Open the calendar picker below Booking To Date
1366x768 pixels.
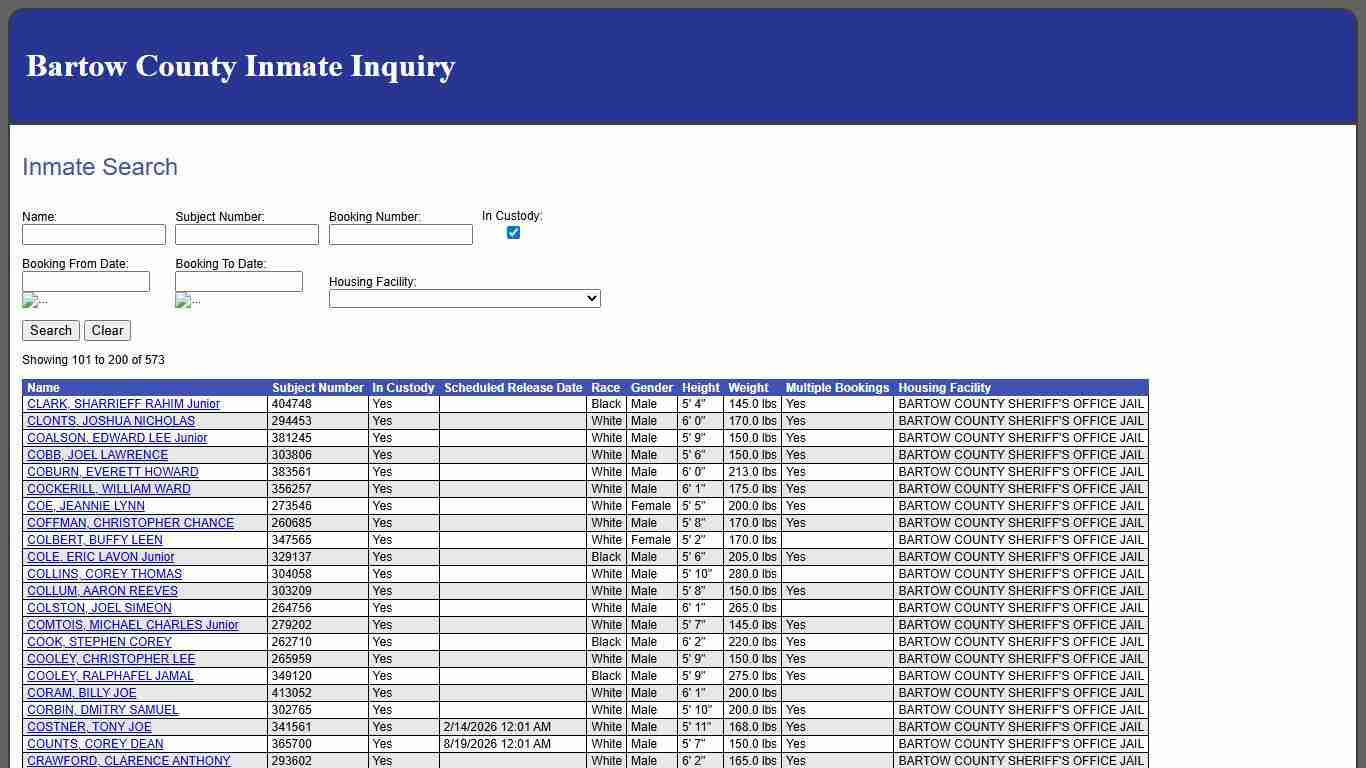pos(186,300)
